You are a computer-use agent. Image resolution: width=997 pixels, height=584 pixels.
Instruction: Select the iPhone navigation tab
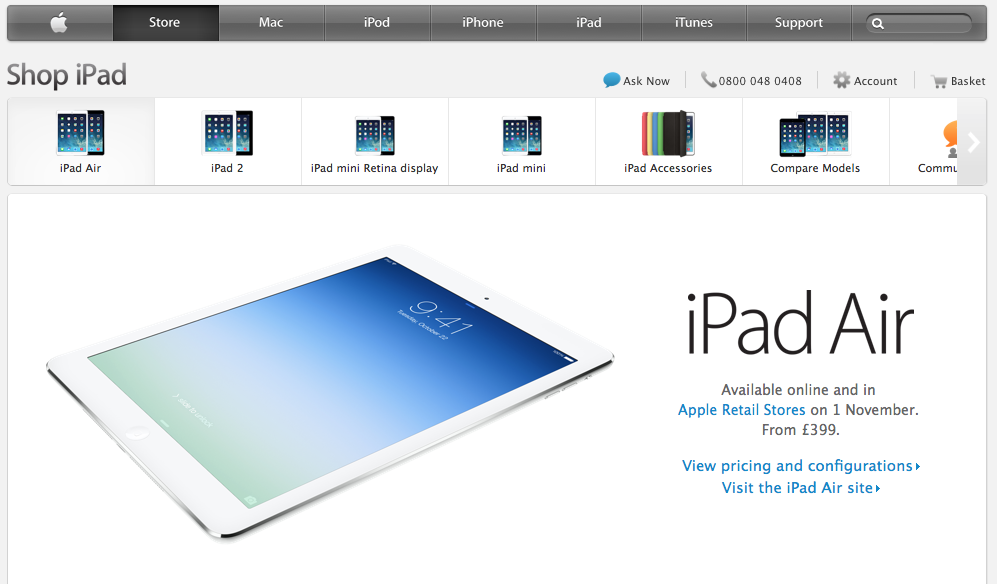click(483, 23)
